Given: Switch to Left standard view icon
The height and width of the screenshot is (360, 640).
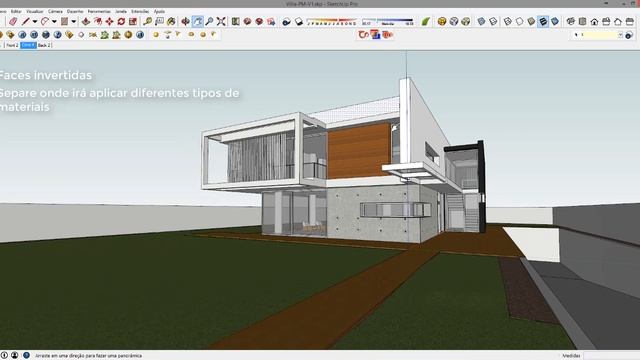Looking at the screenshot, I should click(x=630, y=21).
